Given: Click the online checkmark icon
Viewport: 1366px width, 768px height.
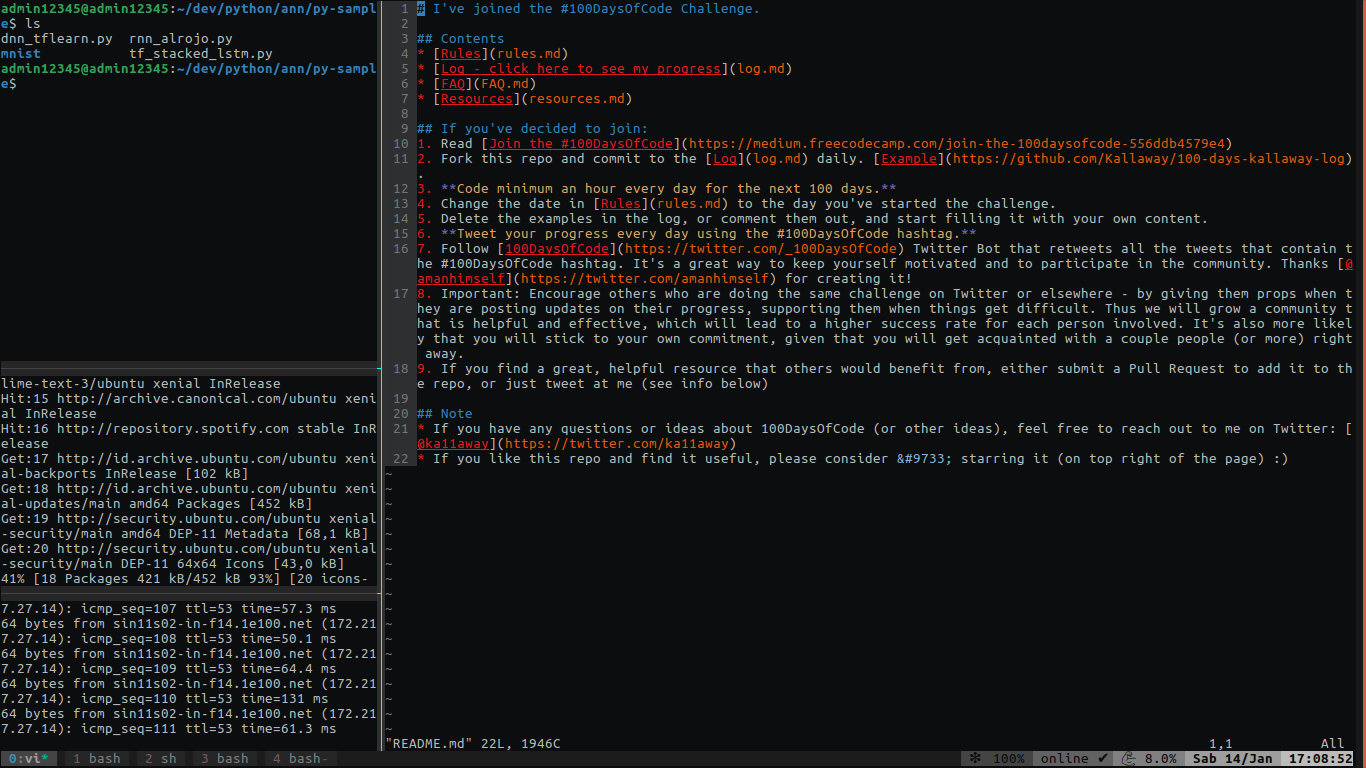Looking at the screenshot, I should click(1103, 759).
